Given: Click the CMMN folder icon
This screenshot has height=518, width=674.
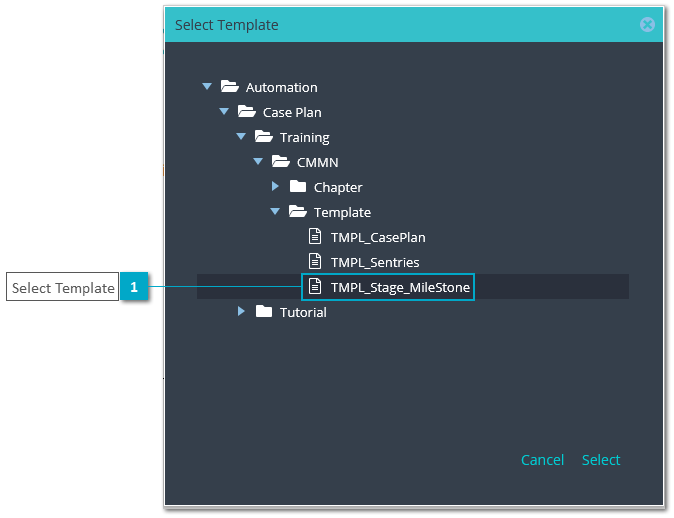Looking at the screenshot, I should coord(281,161).
